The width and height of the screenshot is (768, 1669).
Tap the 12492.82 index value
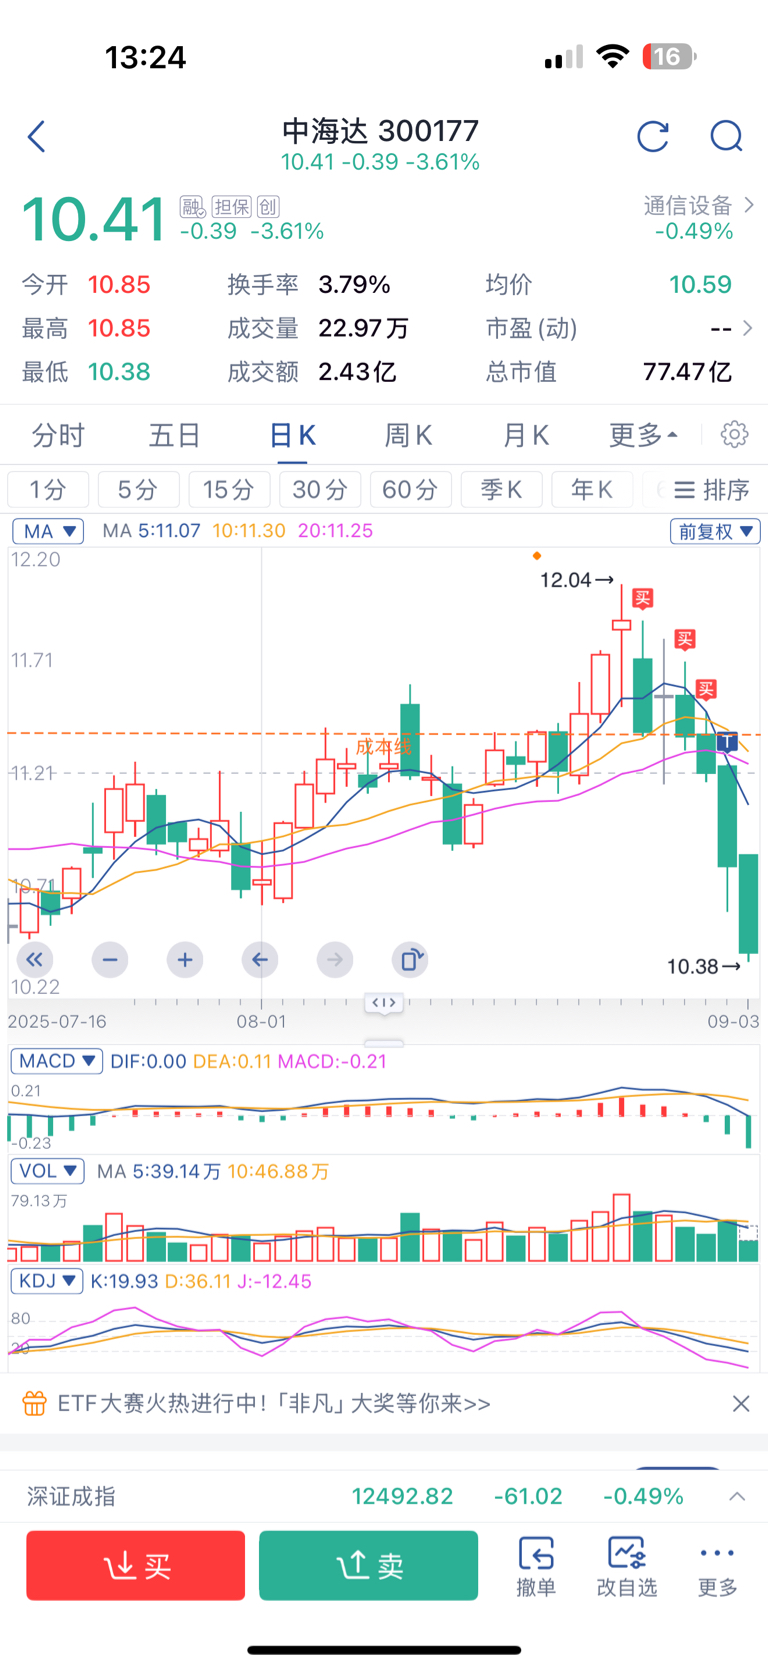(402, 1496)
